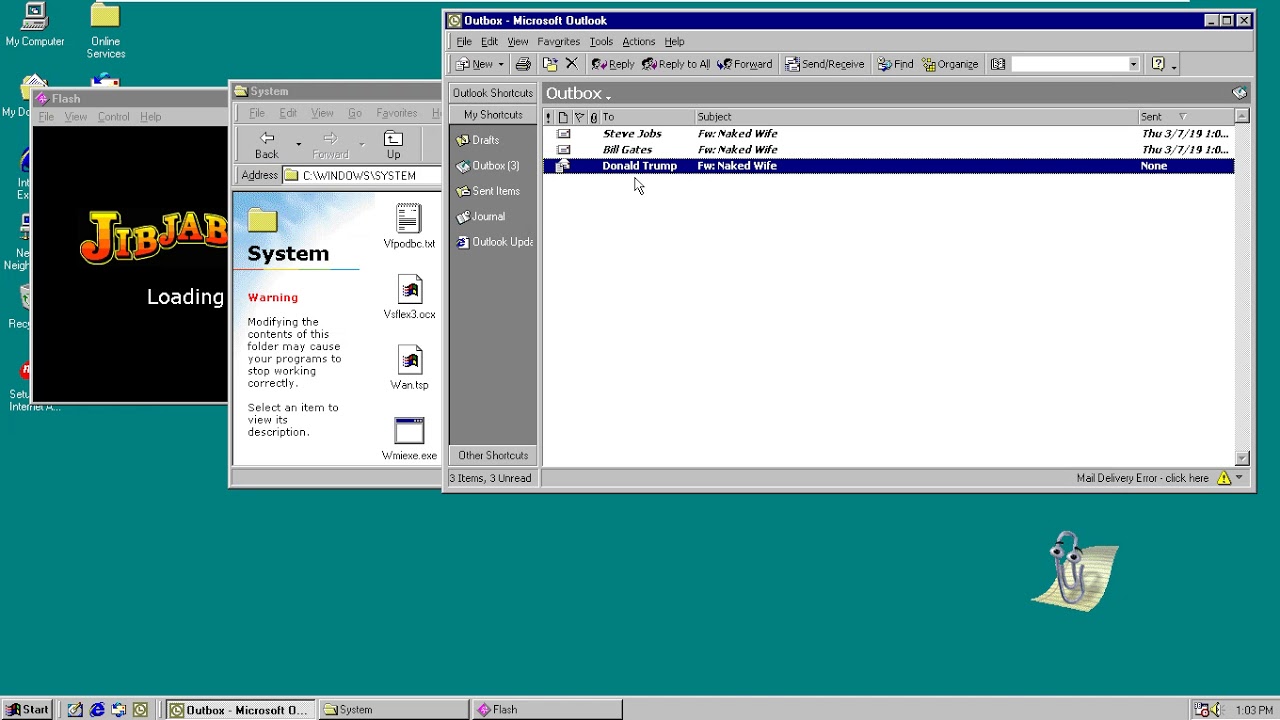Select the Vsflex3.ocx file
The image size is (1280, 720).
(x=409, y=298)
